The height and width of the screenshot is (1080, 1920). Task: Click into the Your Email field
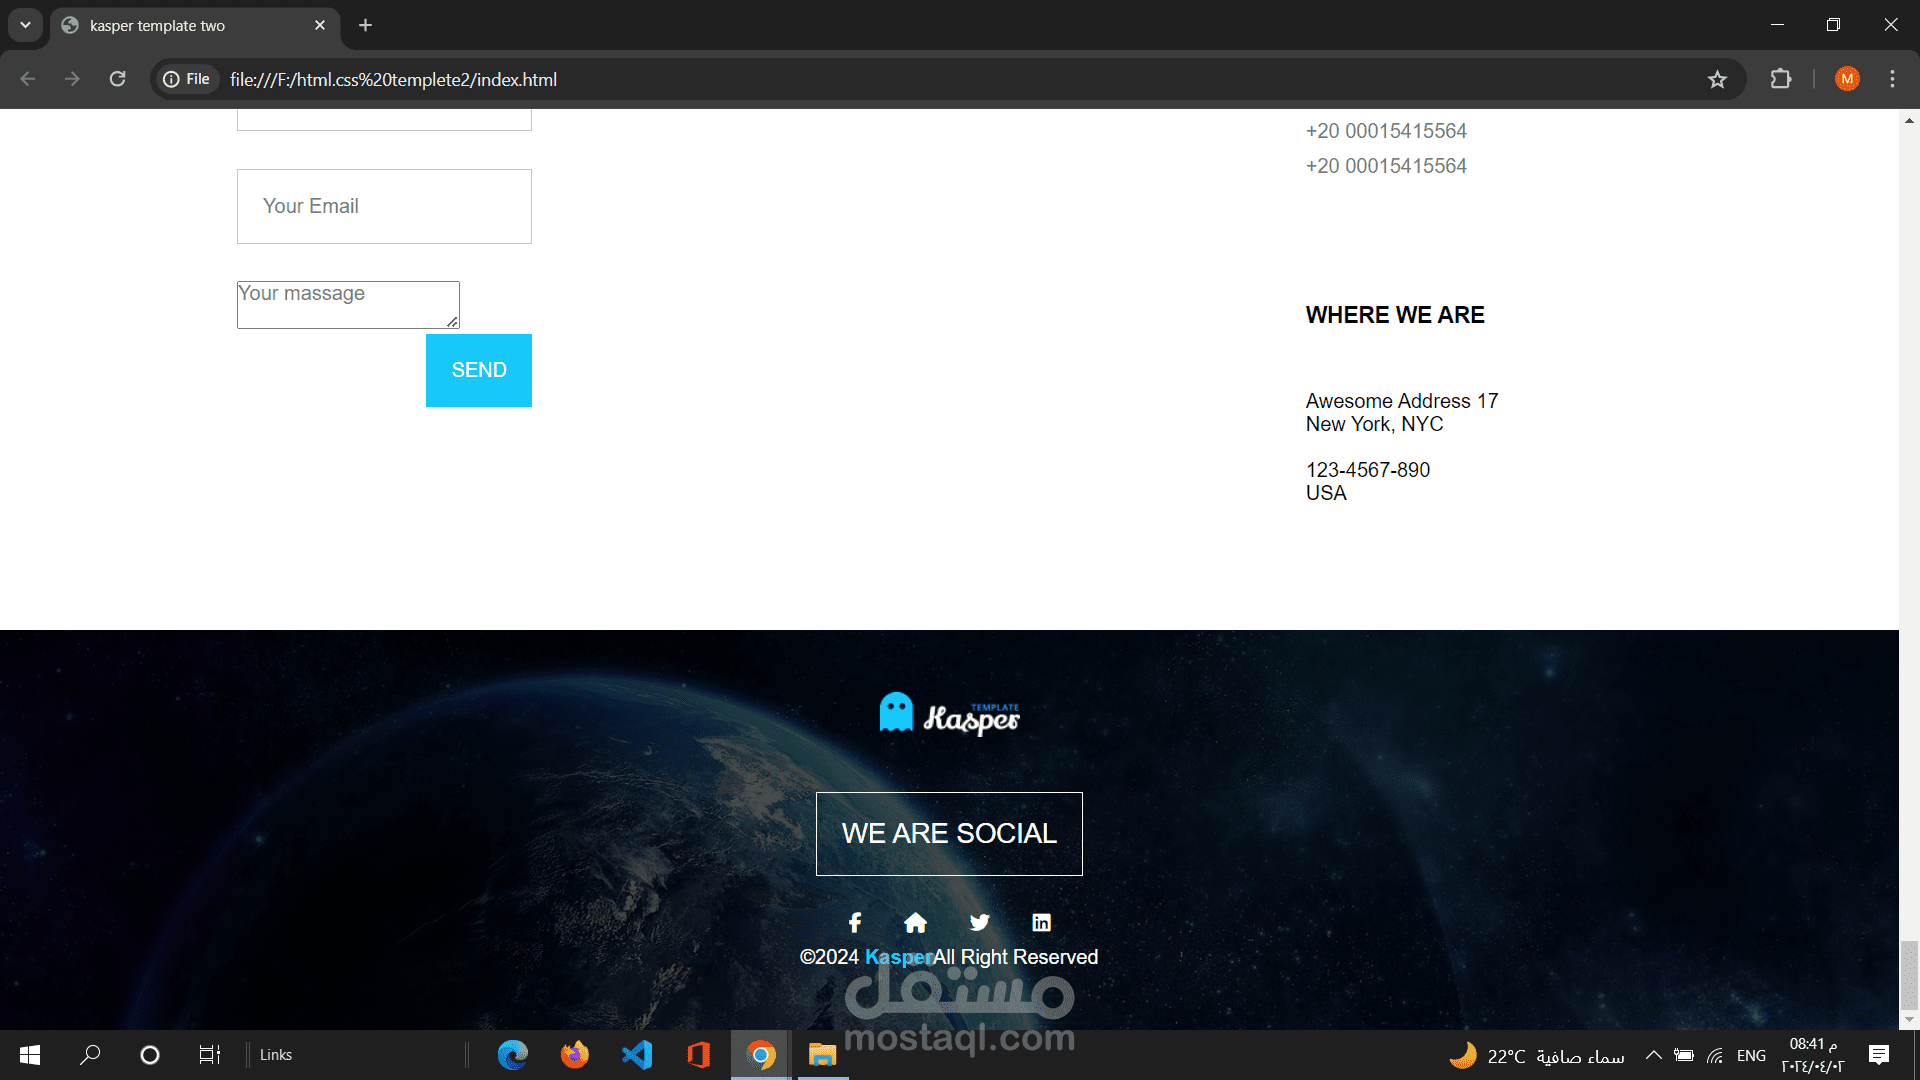click(384, 206)
